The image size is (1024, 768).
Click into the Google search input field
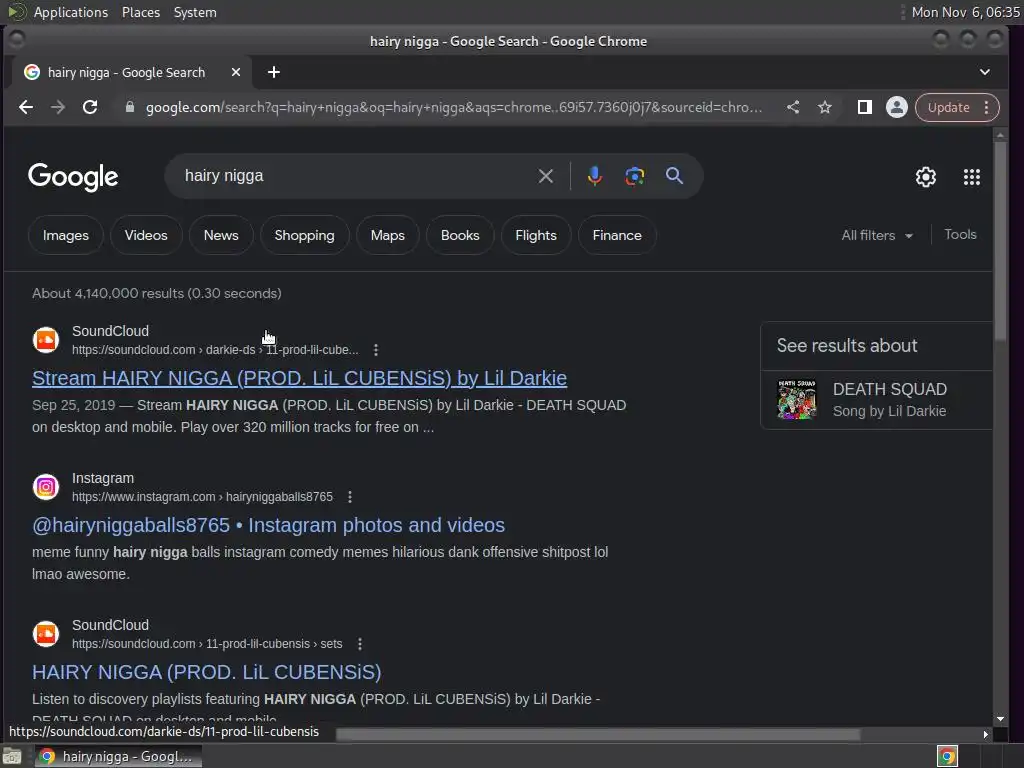pos(353,176)
